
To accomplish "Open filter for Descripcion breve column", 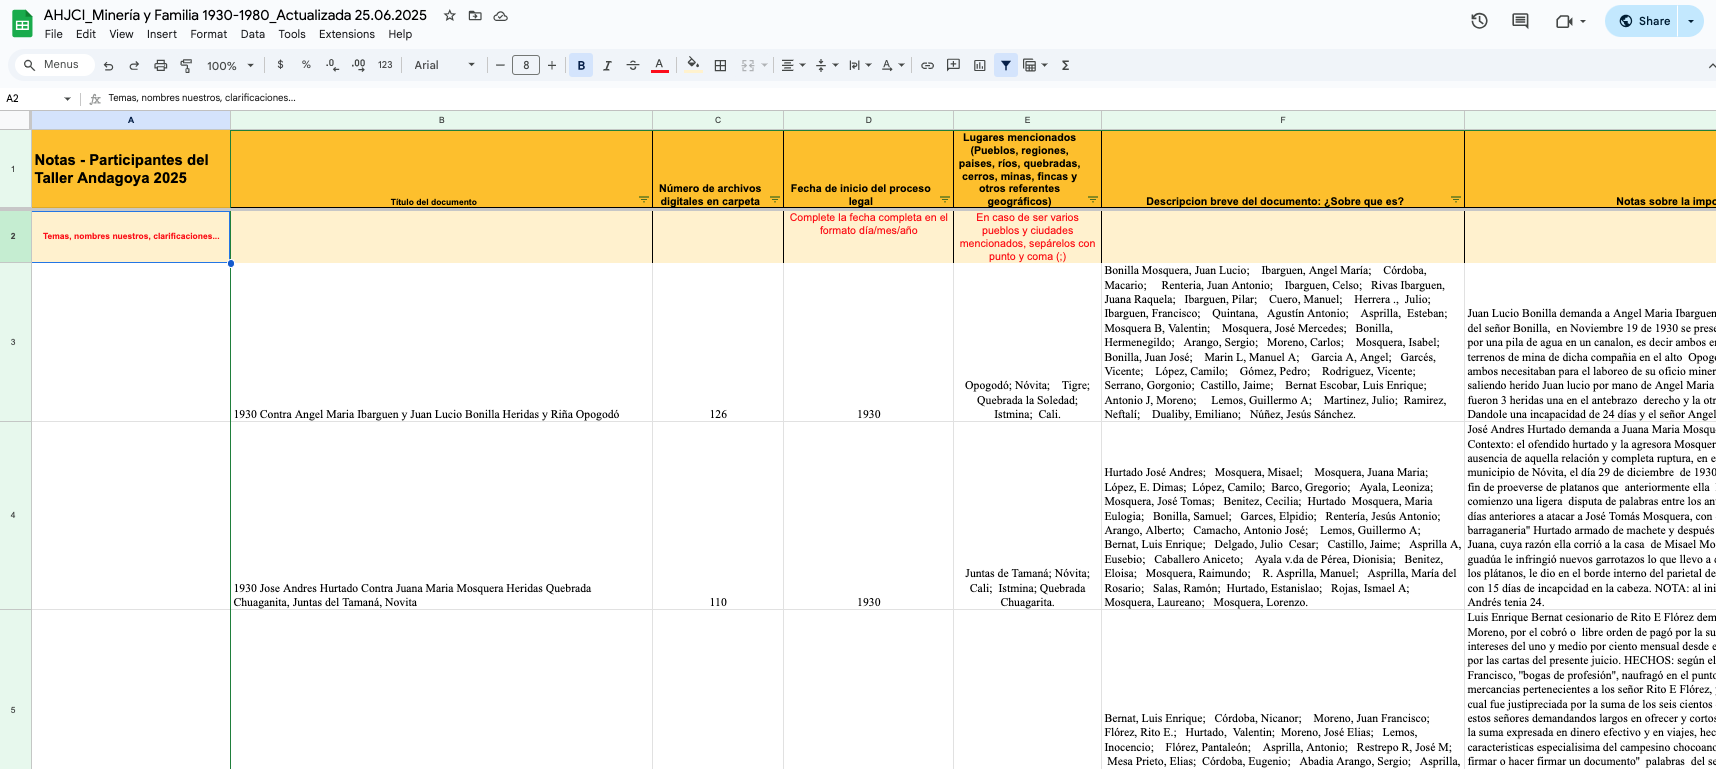I will [x=1456, y=199].
